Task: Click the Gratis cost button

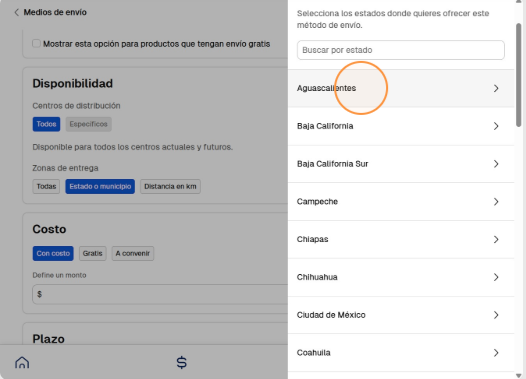Action: [93, 253]
